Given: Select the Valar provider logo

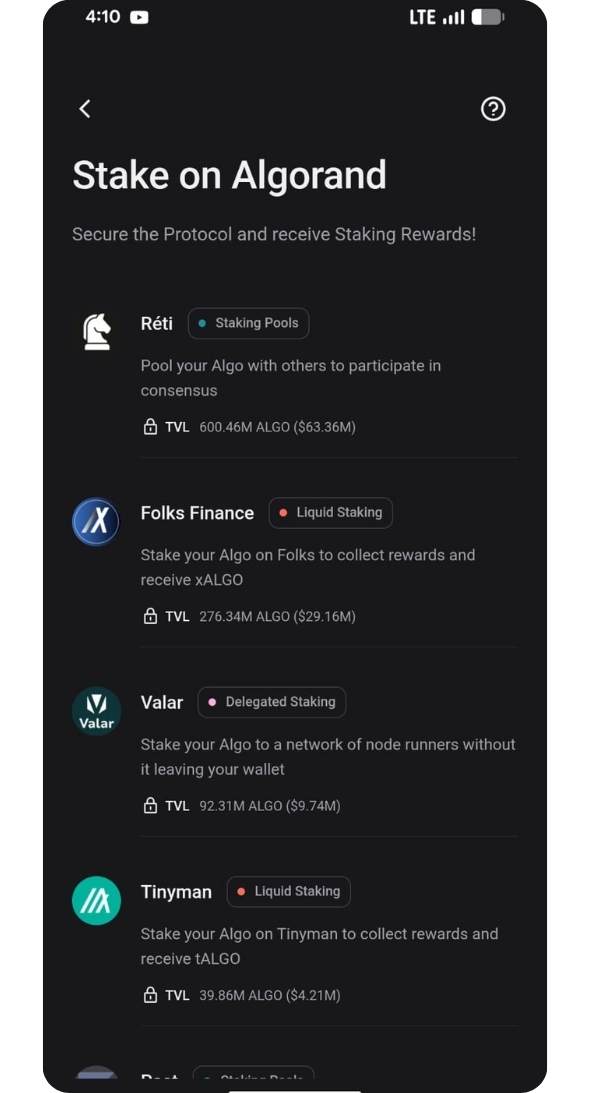Looking at the screenshot, I should pyautogui.click(x=96, y=711).
